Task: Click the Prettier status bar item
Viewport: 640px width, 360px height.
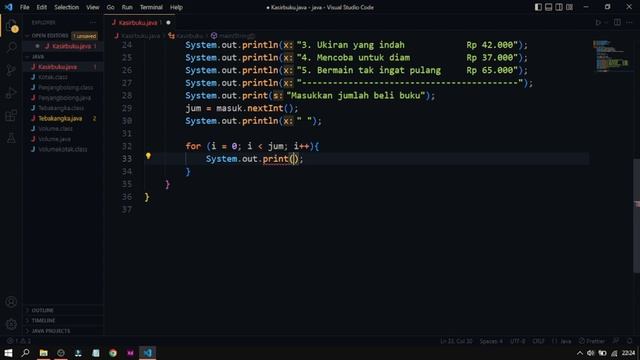Action: point(592,341)
